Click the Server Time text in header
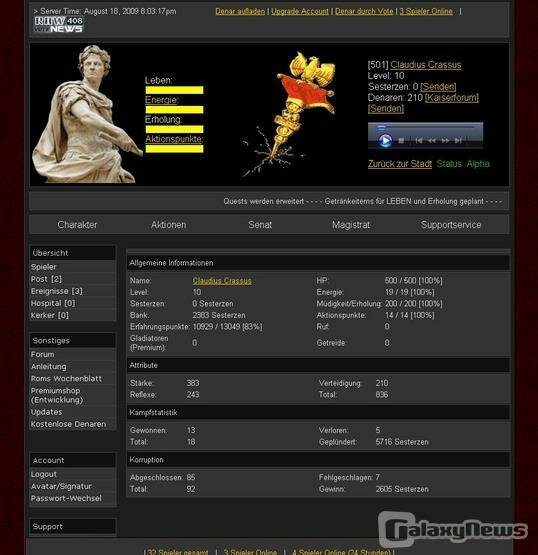 pos(105,11)
